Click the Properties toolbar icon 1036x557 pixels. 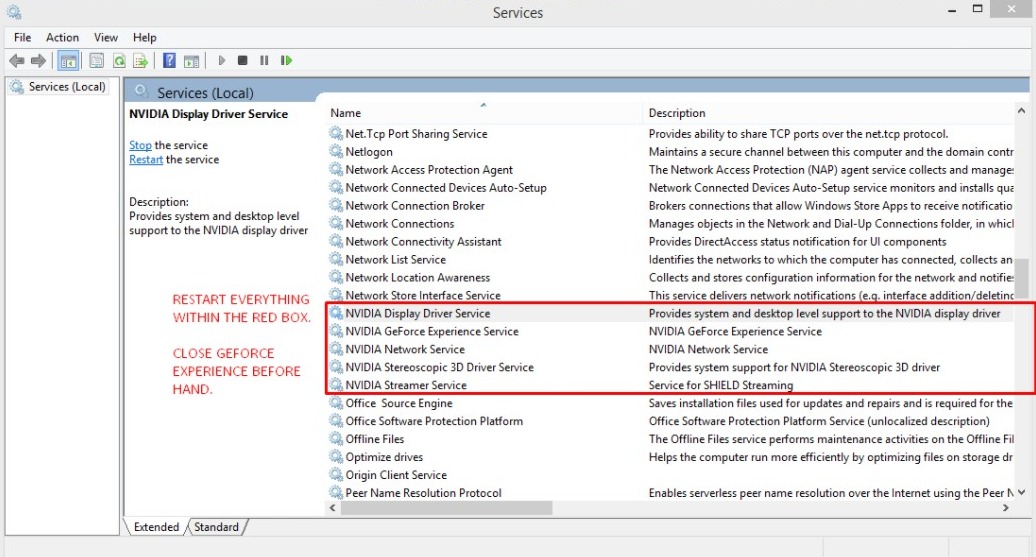97,61
